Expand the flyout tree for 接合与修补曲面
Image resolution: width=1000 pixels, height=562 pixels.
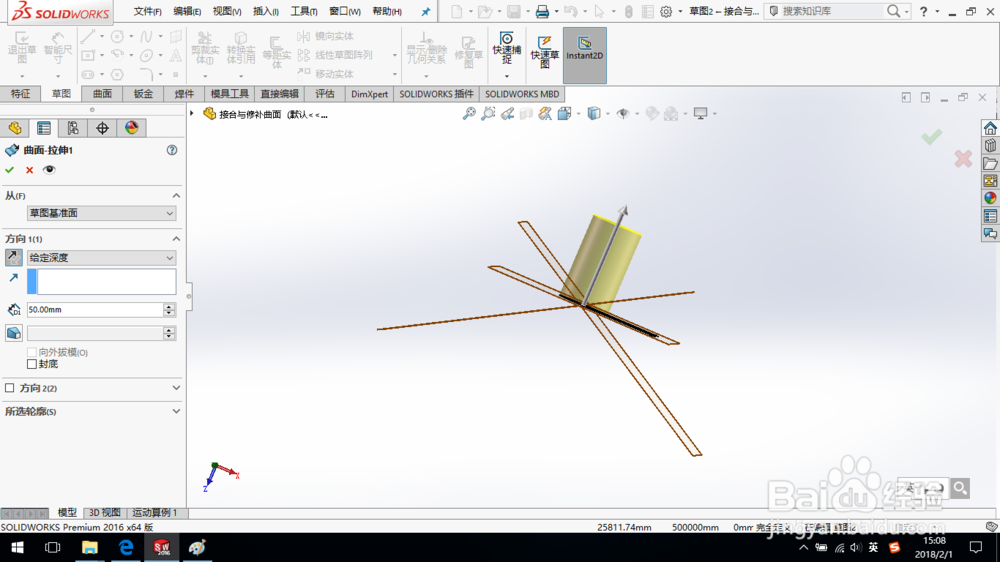tap(192, 114)
